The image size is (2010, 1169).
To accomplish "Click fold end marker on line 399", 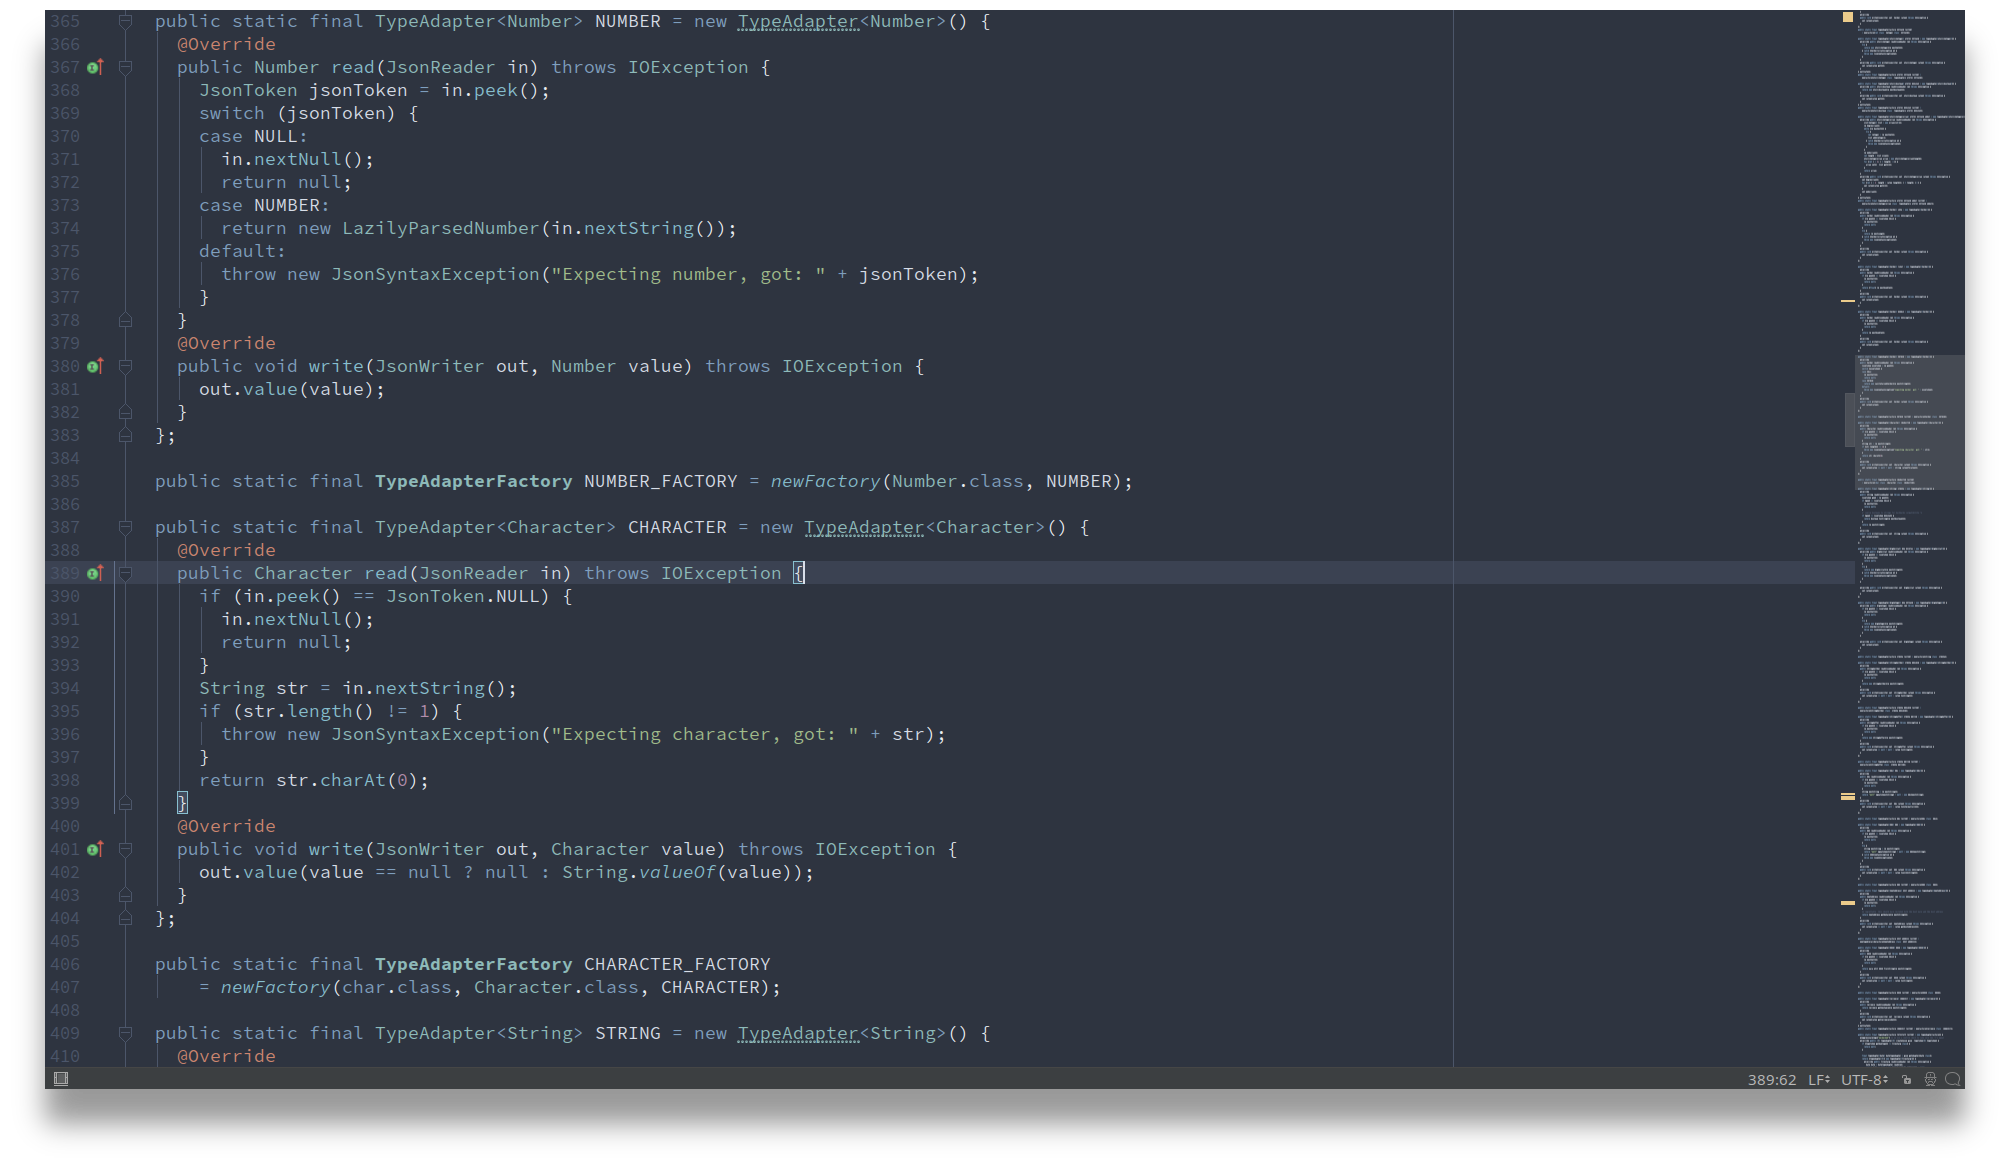I will point(125,803).
